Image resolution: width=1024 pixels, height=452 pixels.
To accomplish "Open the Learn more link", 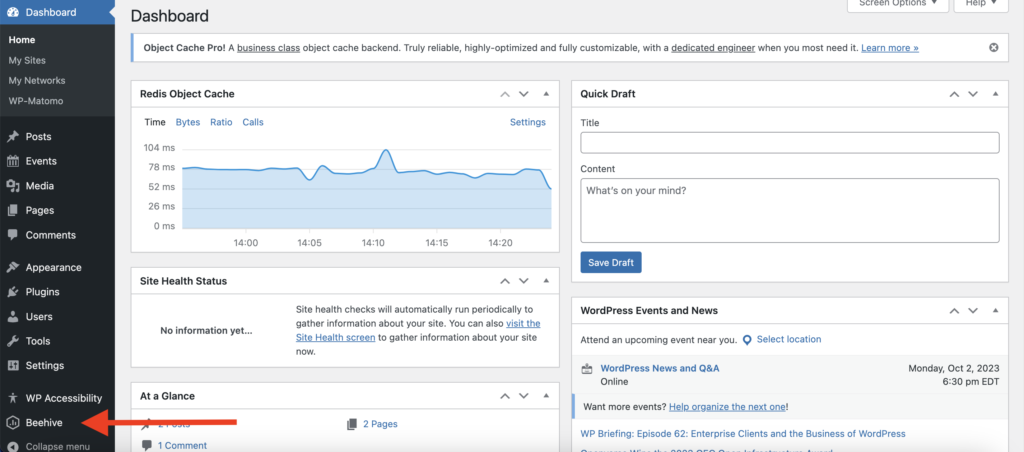I will click(890, 48).
